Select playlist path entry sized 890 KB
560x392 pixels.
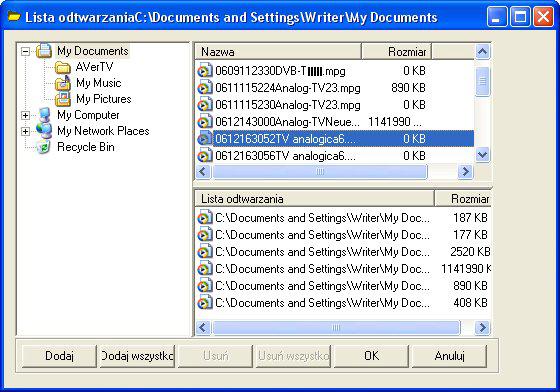pyautogui.click(x=322, y=286)
